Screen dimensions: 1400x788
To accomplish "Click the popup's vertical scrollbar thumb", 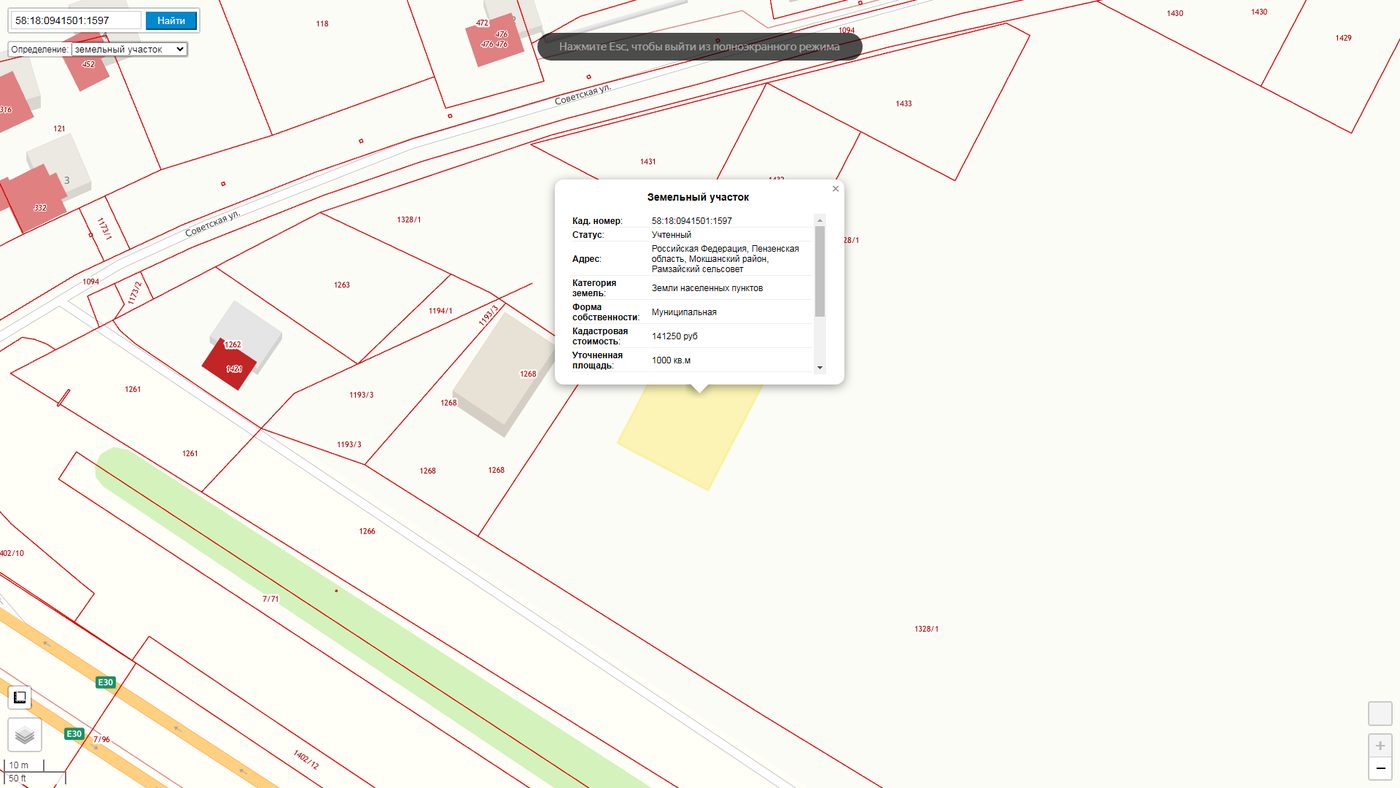I will click(x=820, y=271).
